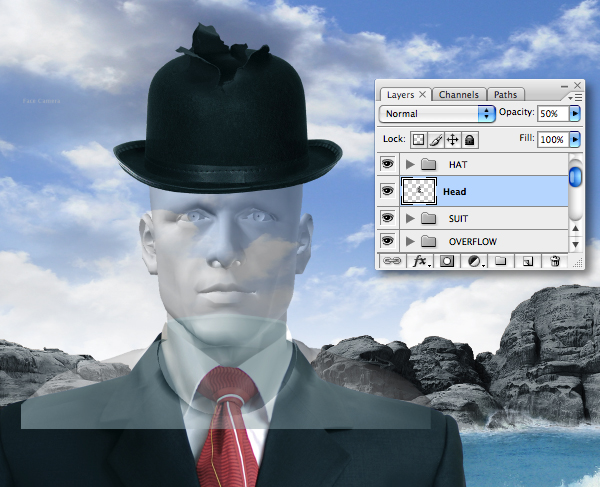Click the HAT folder icon
Image resolution: width=600 pixels, height=487 pixels.
[429, 165]
